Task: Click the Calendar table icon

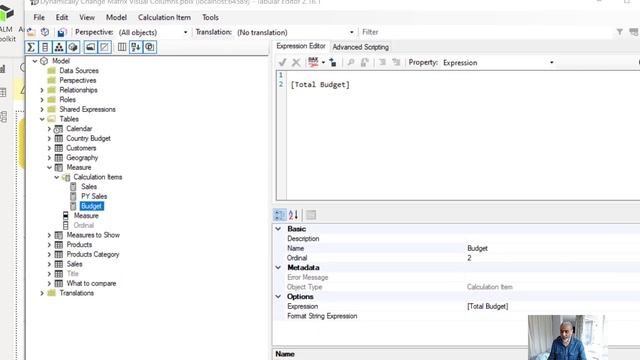Action: (x=58, y=129)
